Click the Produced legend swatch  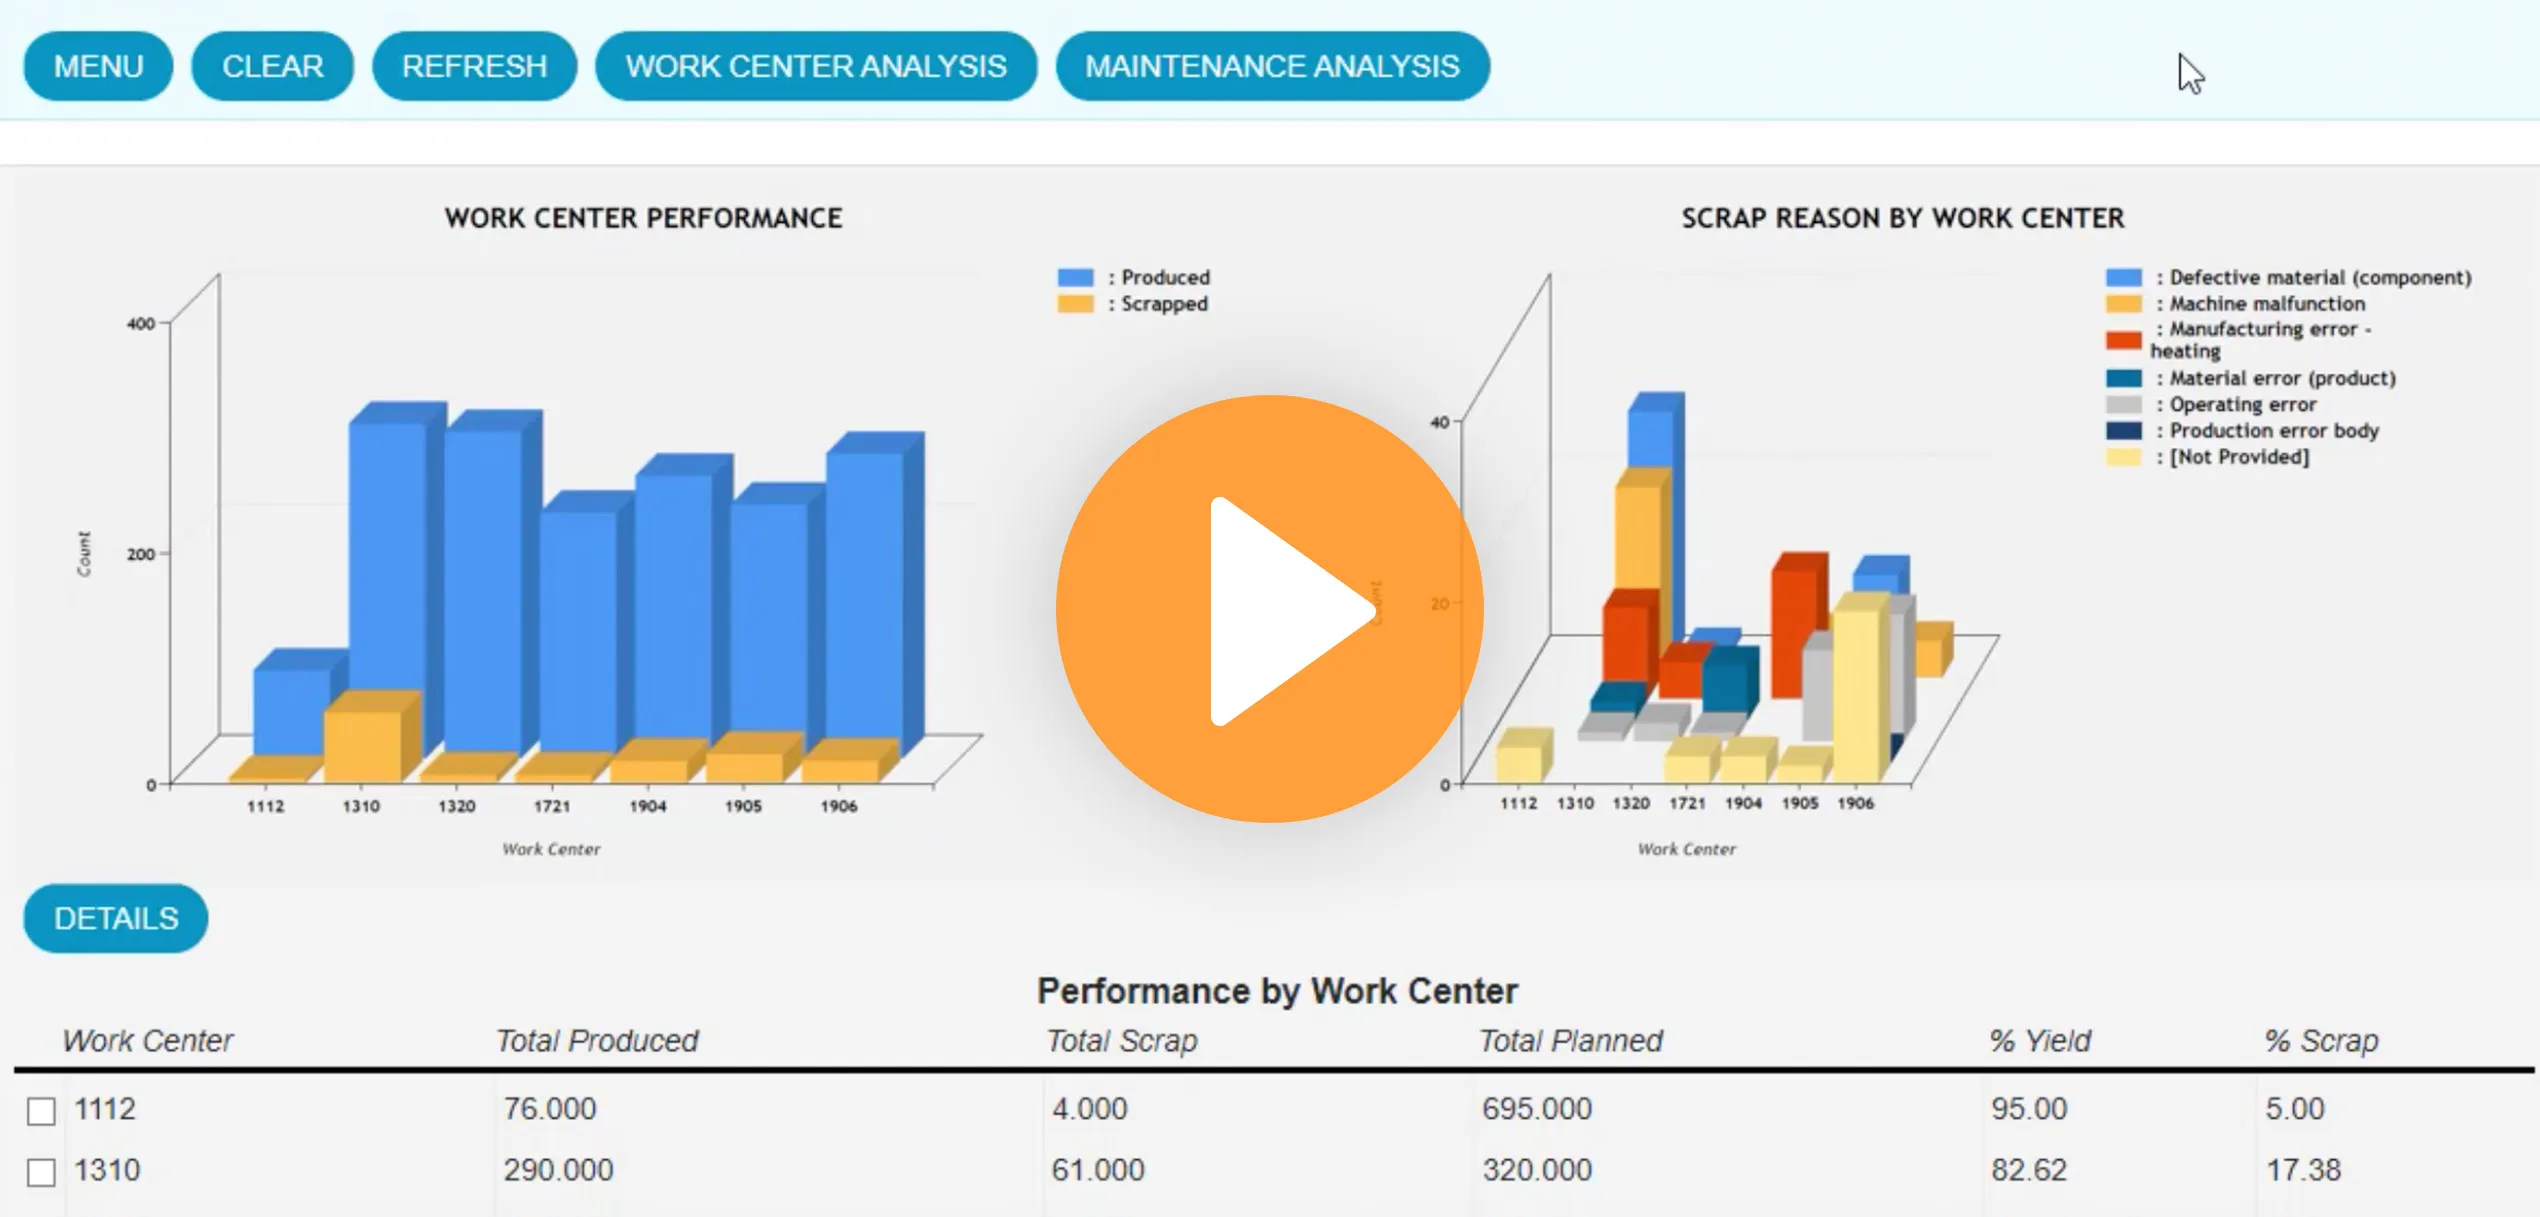(x=1075, y=277)
